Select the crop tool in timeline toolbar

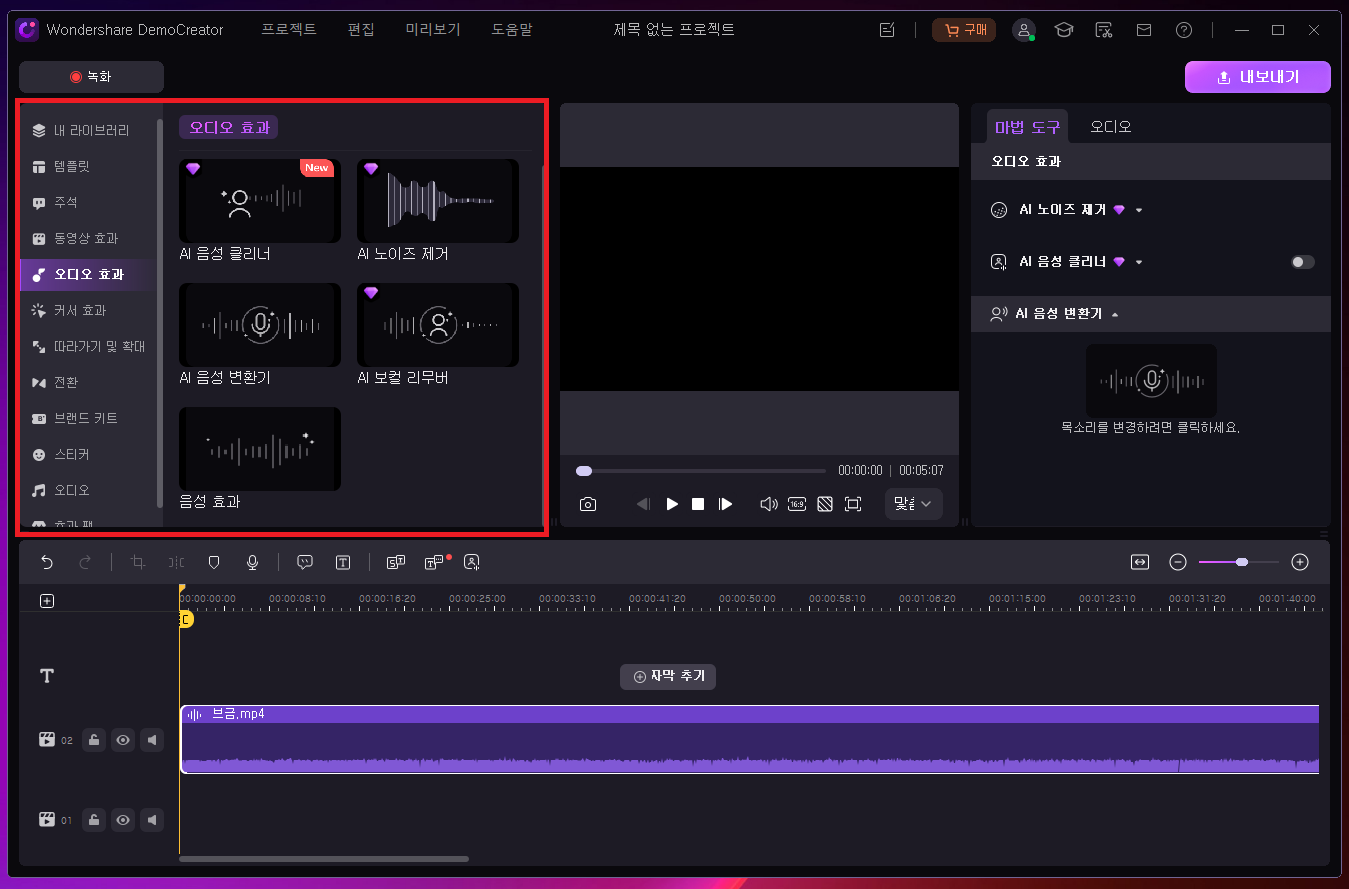(x=138, y=562)
